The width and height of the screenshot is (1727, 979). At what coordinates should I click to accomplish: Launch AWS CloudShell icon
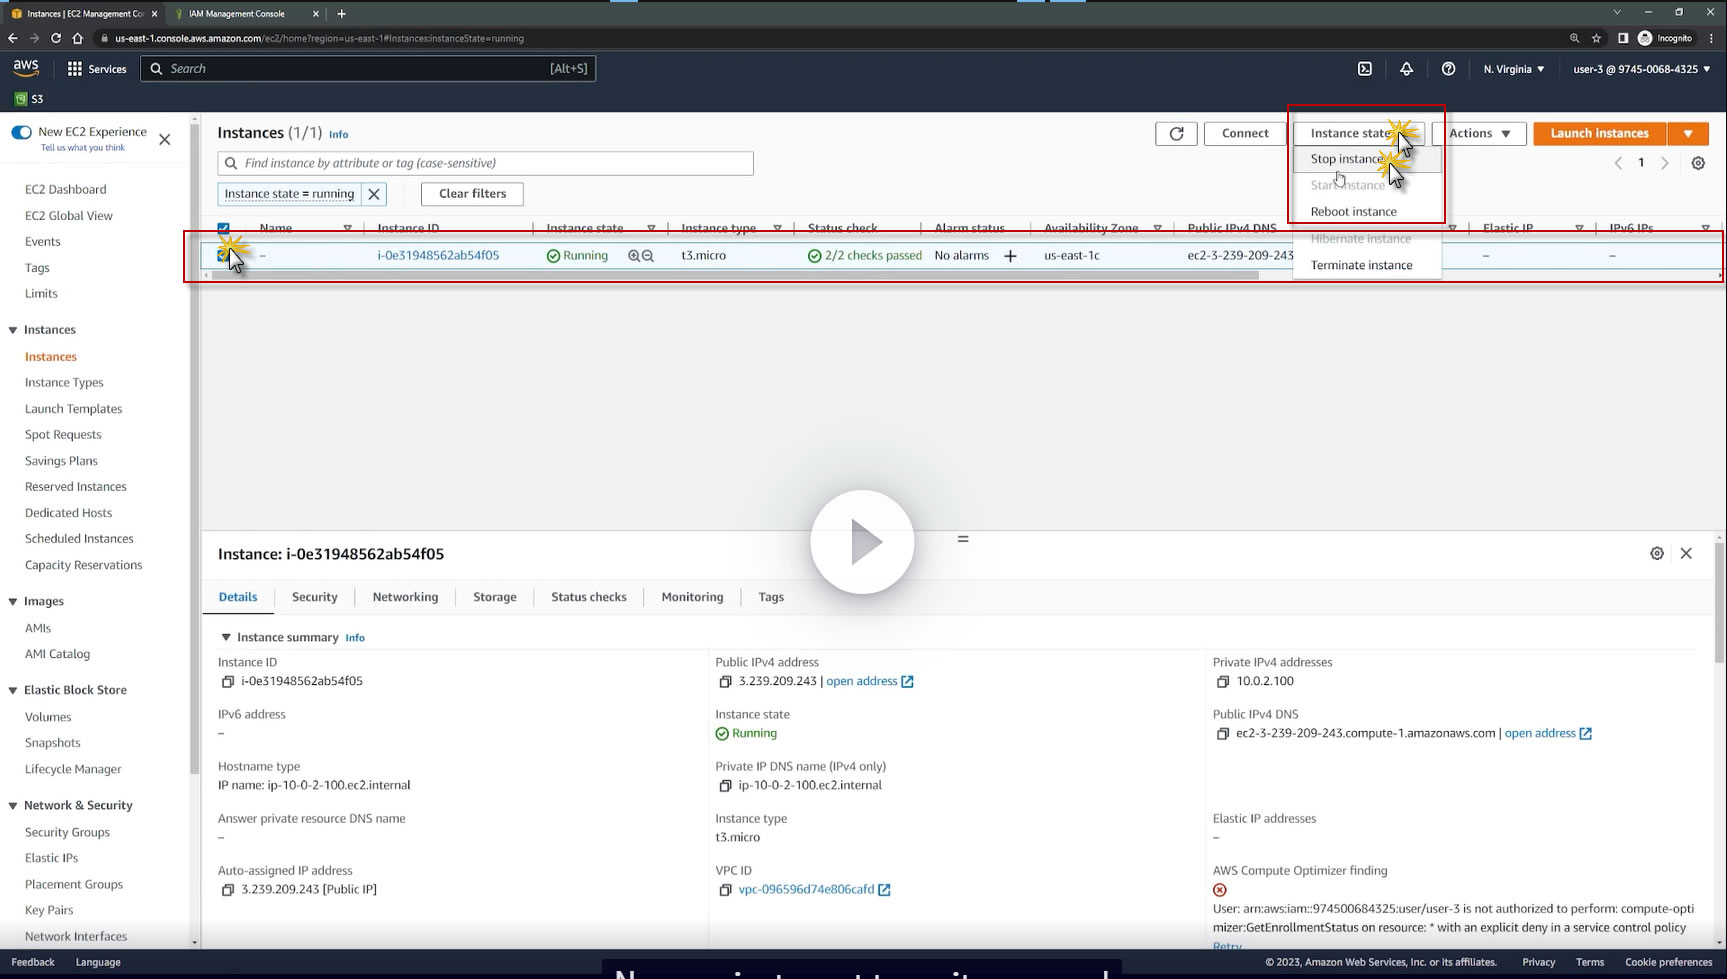[x=1365, y=69]
